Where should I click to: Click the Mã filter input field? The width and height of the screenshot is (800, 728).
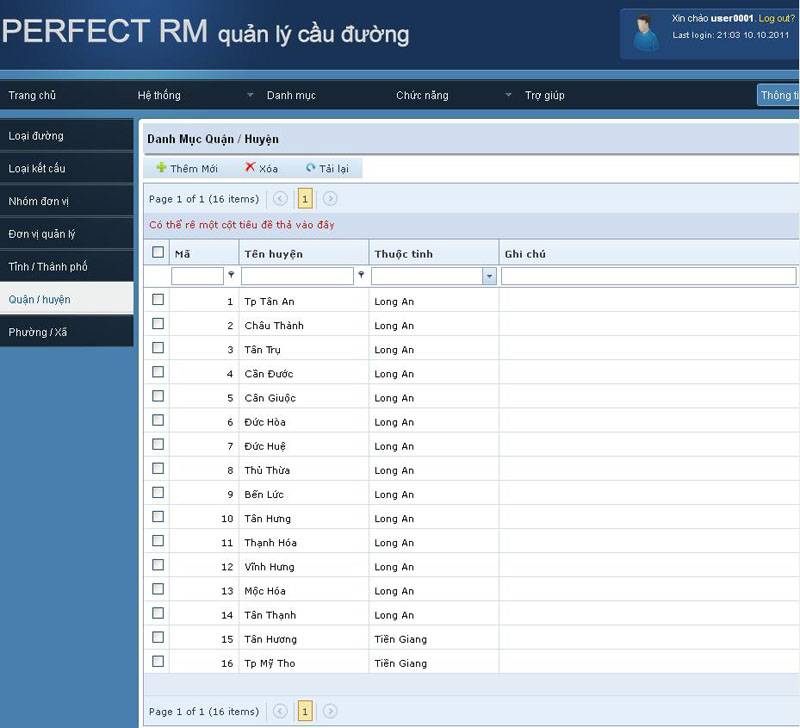tap(197, 276)
